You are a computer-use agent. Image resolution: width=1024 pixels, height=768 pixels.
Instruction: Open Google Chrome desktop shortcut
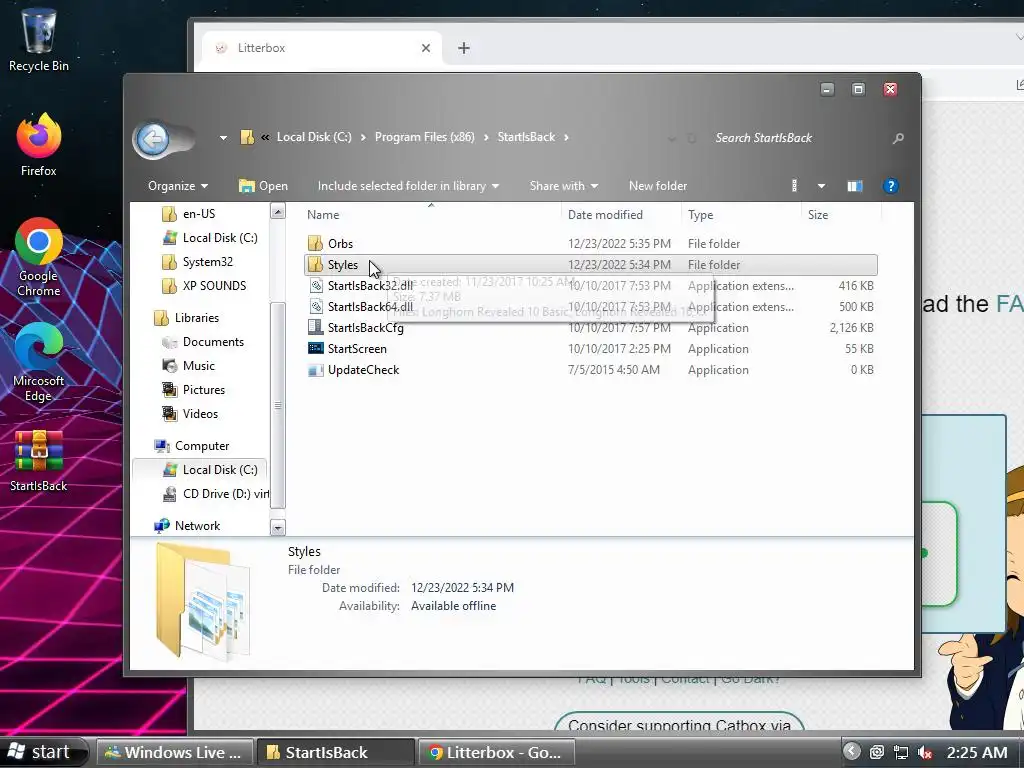tap(39, 257)
